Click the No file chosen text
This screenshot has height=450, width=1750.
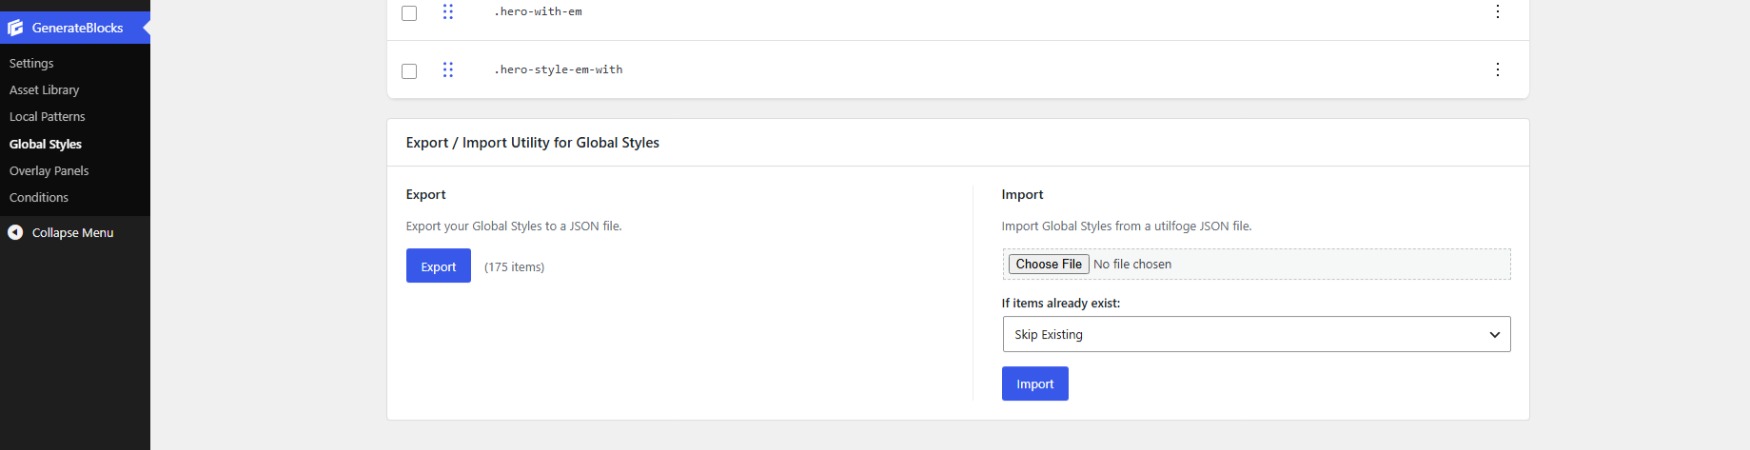(1132, 264)
